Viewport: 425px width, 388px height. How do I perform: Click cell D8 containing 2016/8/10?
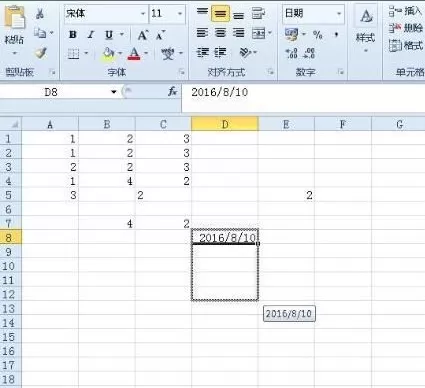click(225, 237)
